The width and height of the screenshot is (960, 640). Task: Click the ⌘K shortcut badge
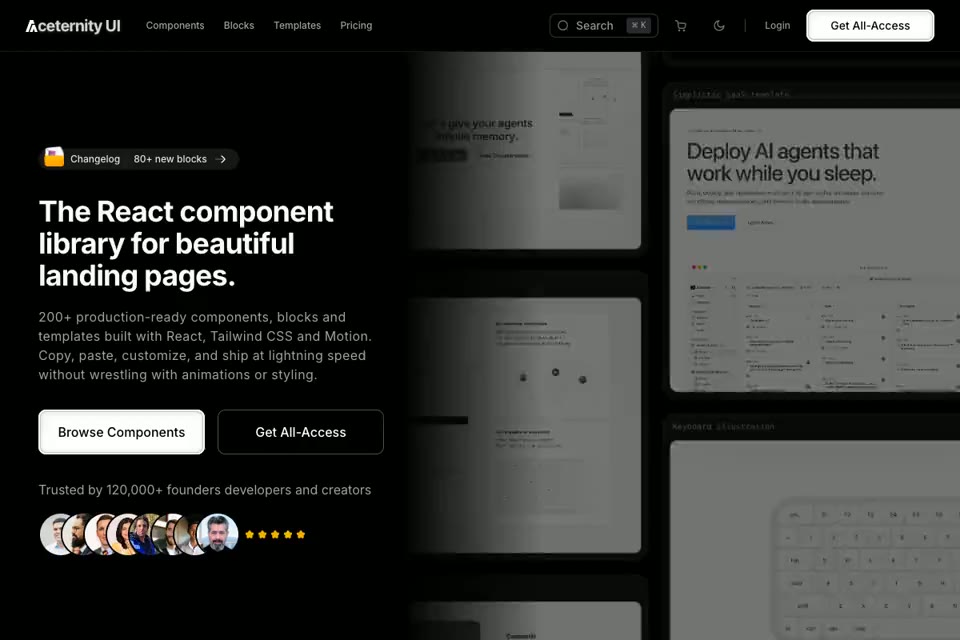(639, 26)
